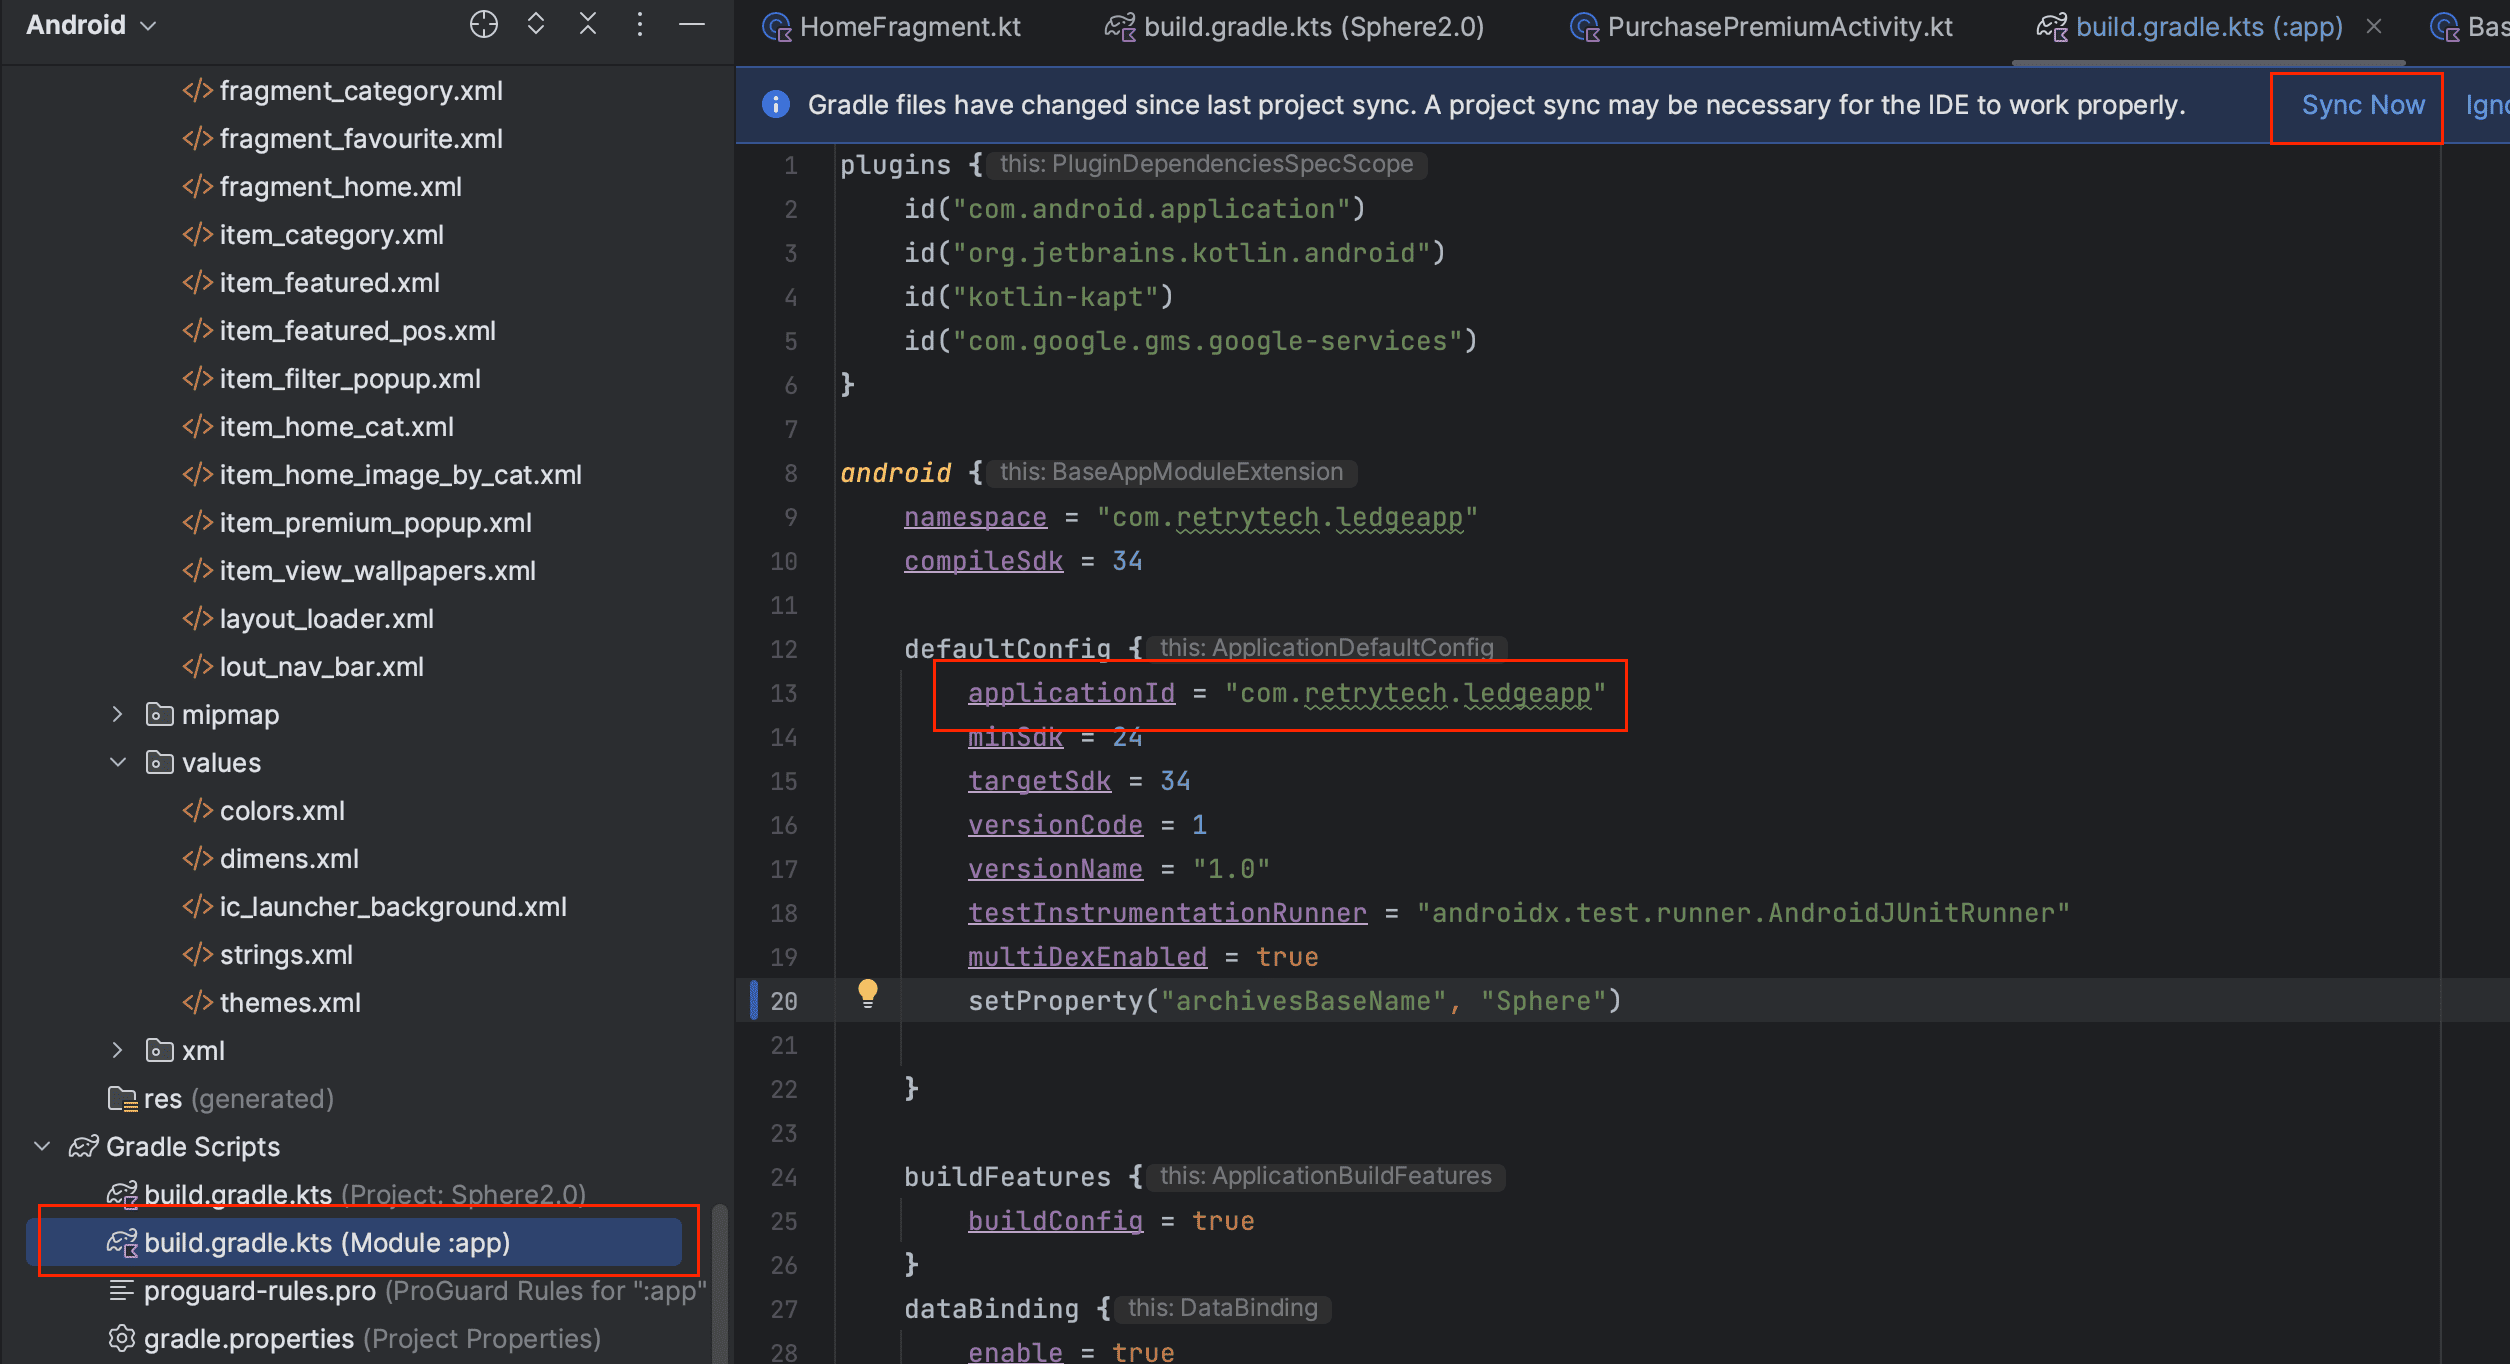Image resolution: width=2510 pixels, height=1364 pixels.
Task: Hide the project tool window with dash icon
Action: (x=692, y=24)
